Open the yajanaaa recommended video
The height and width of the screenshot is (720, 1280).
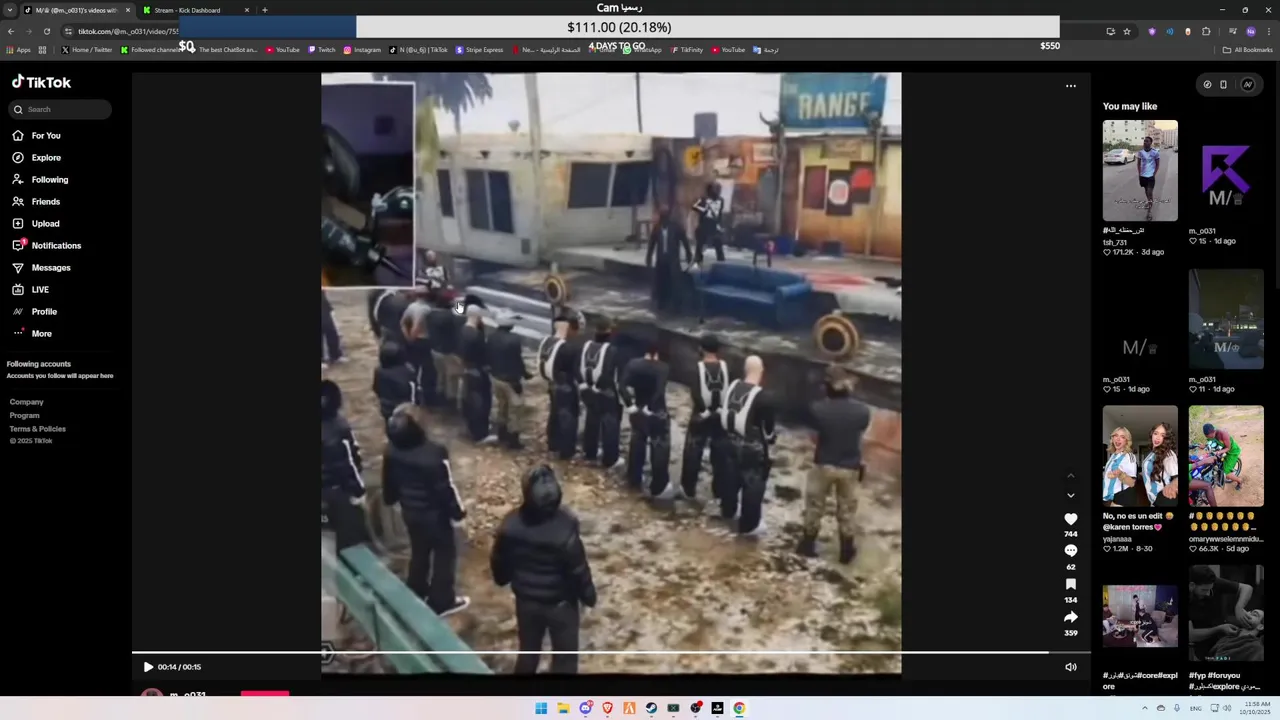pyautogui.click(x=1140, y=455)
